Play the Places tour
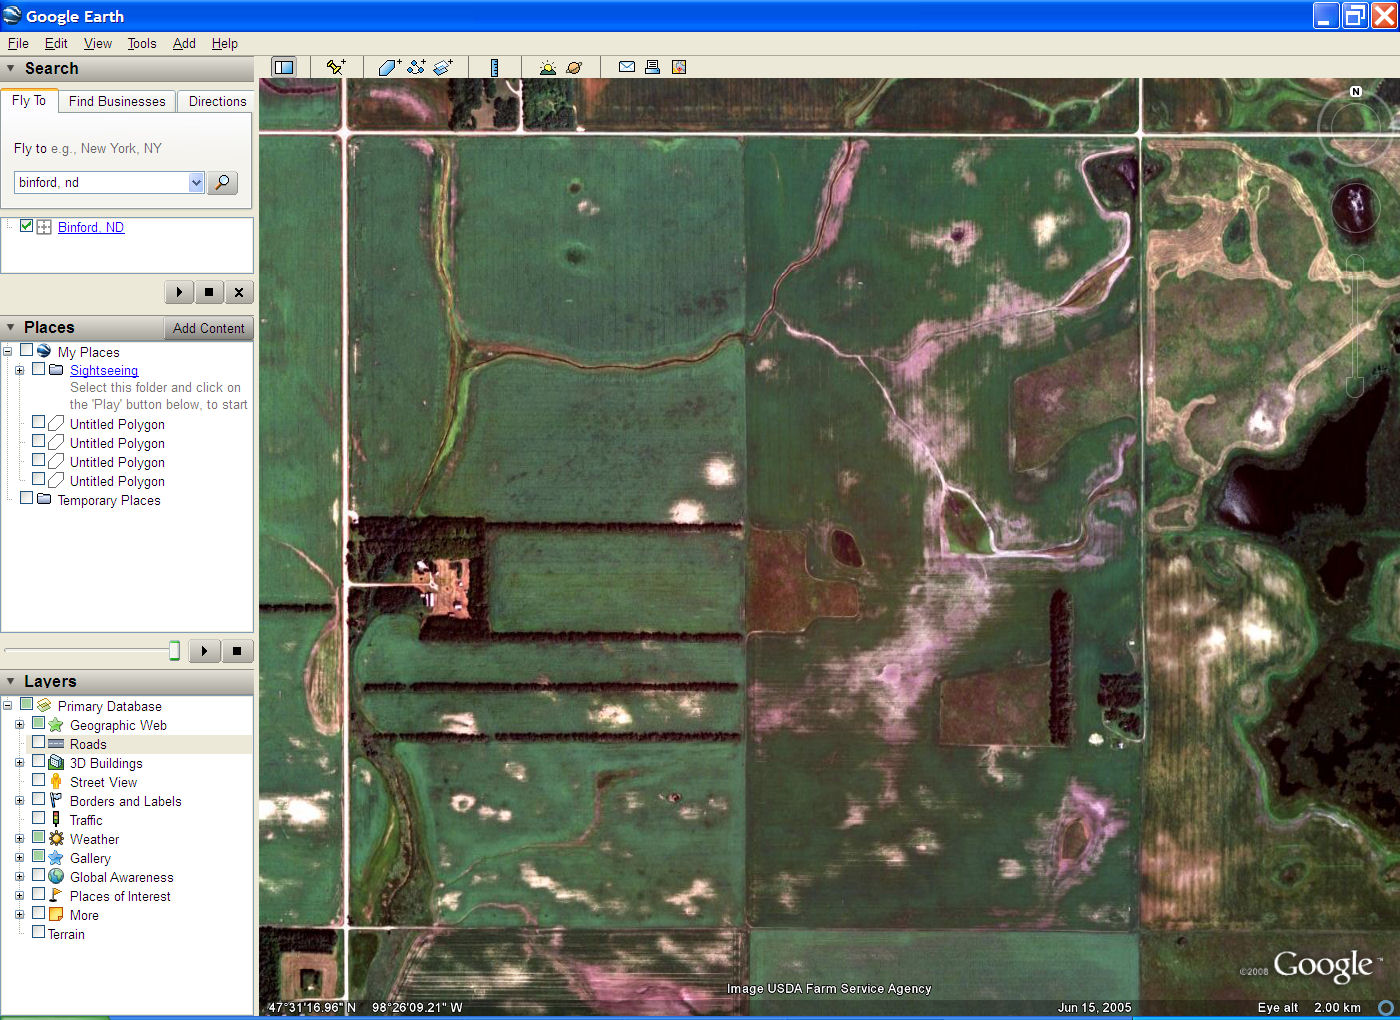The height and width of the screenshot is (1020, 1400). [x=205, y=651]
